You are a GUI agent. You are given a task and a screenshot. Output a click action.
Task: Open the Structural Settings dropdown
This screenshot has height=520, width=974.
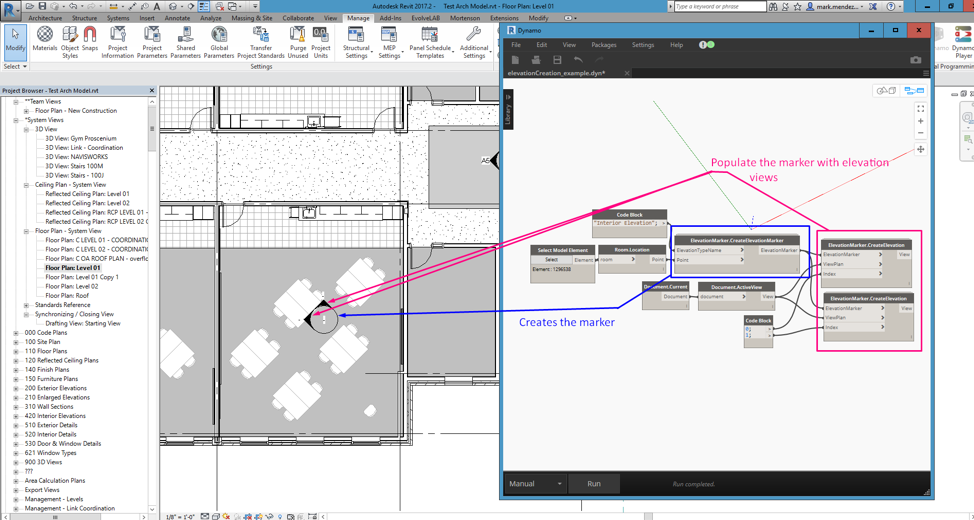[x=356, y=42]
